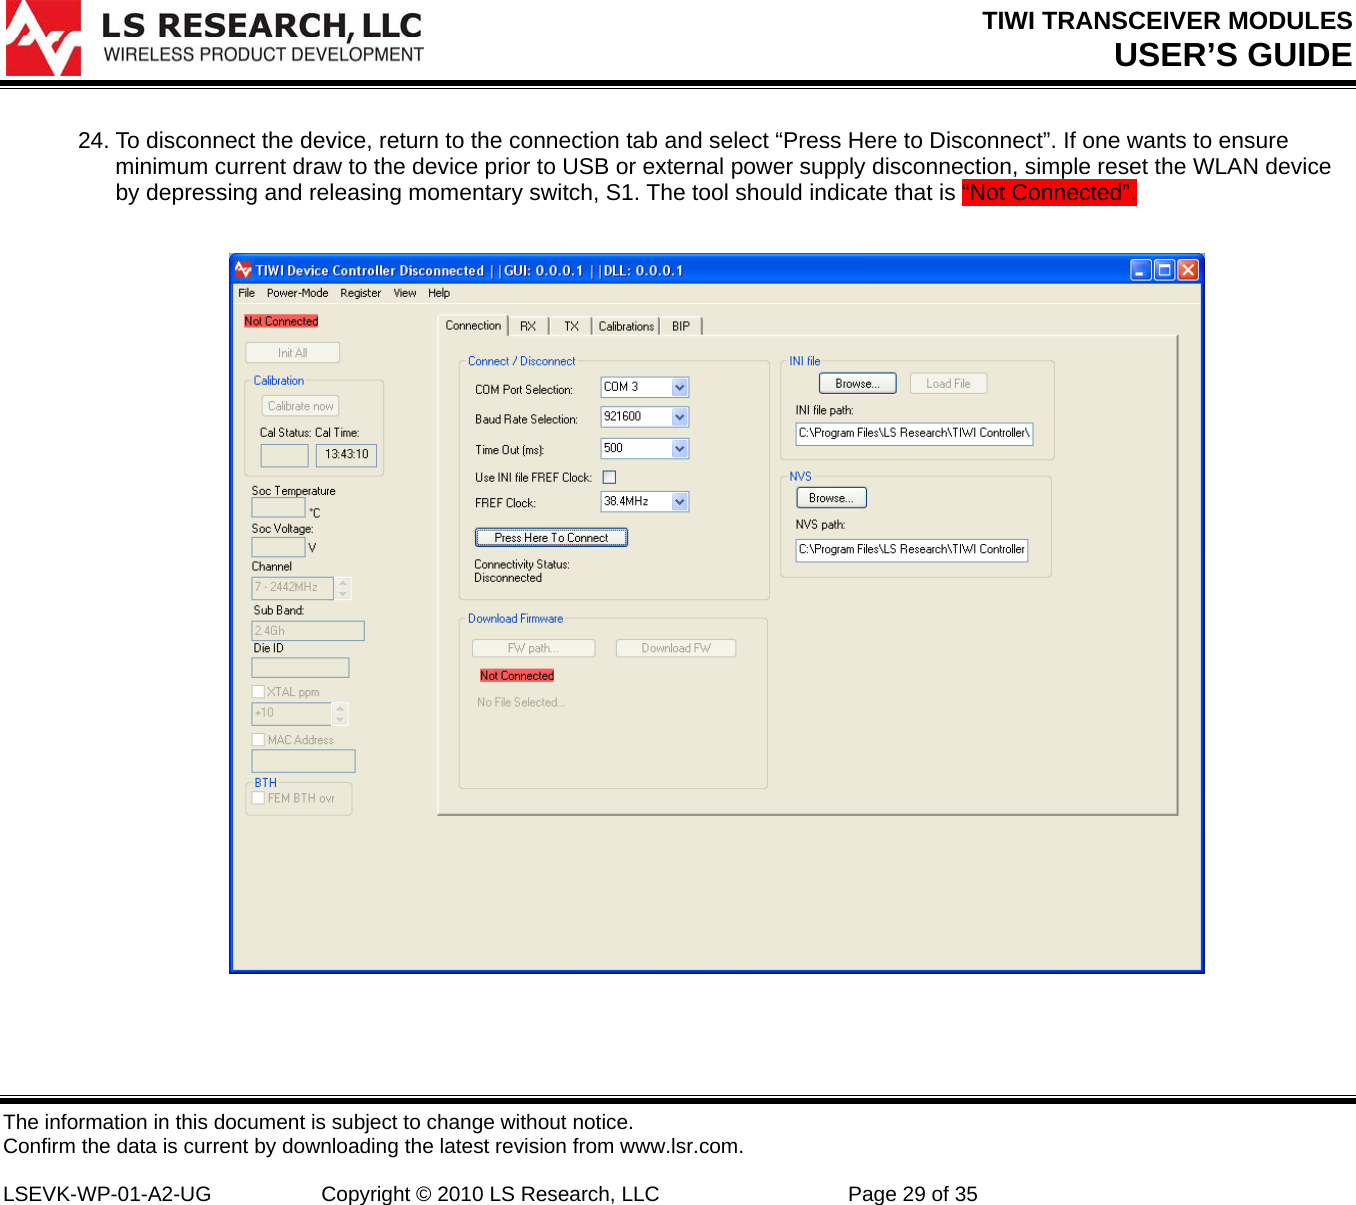Switch to the RX tab

pyautogui.click(x=528, y=327)
